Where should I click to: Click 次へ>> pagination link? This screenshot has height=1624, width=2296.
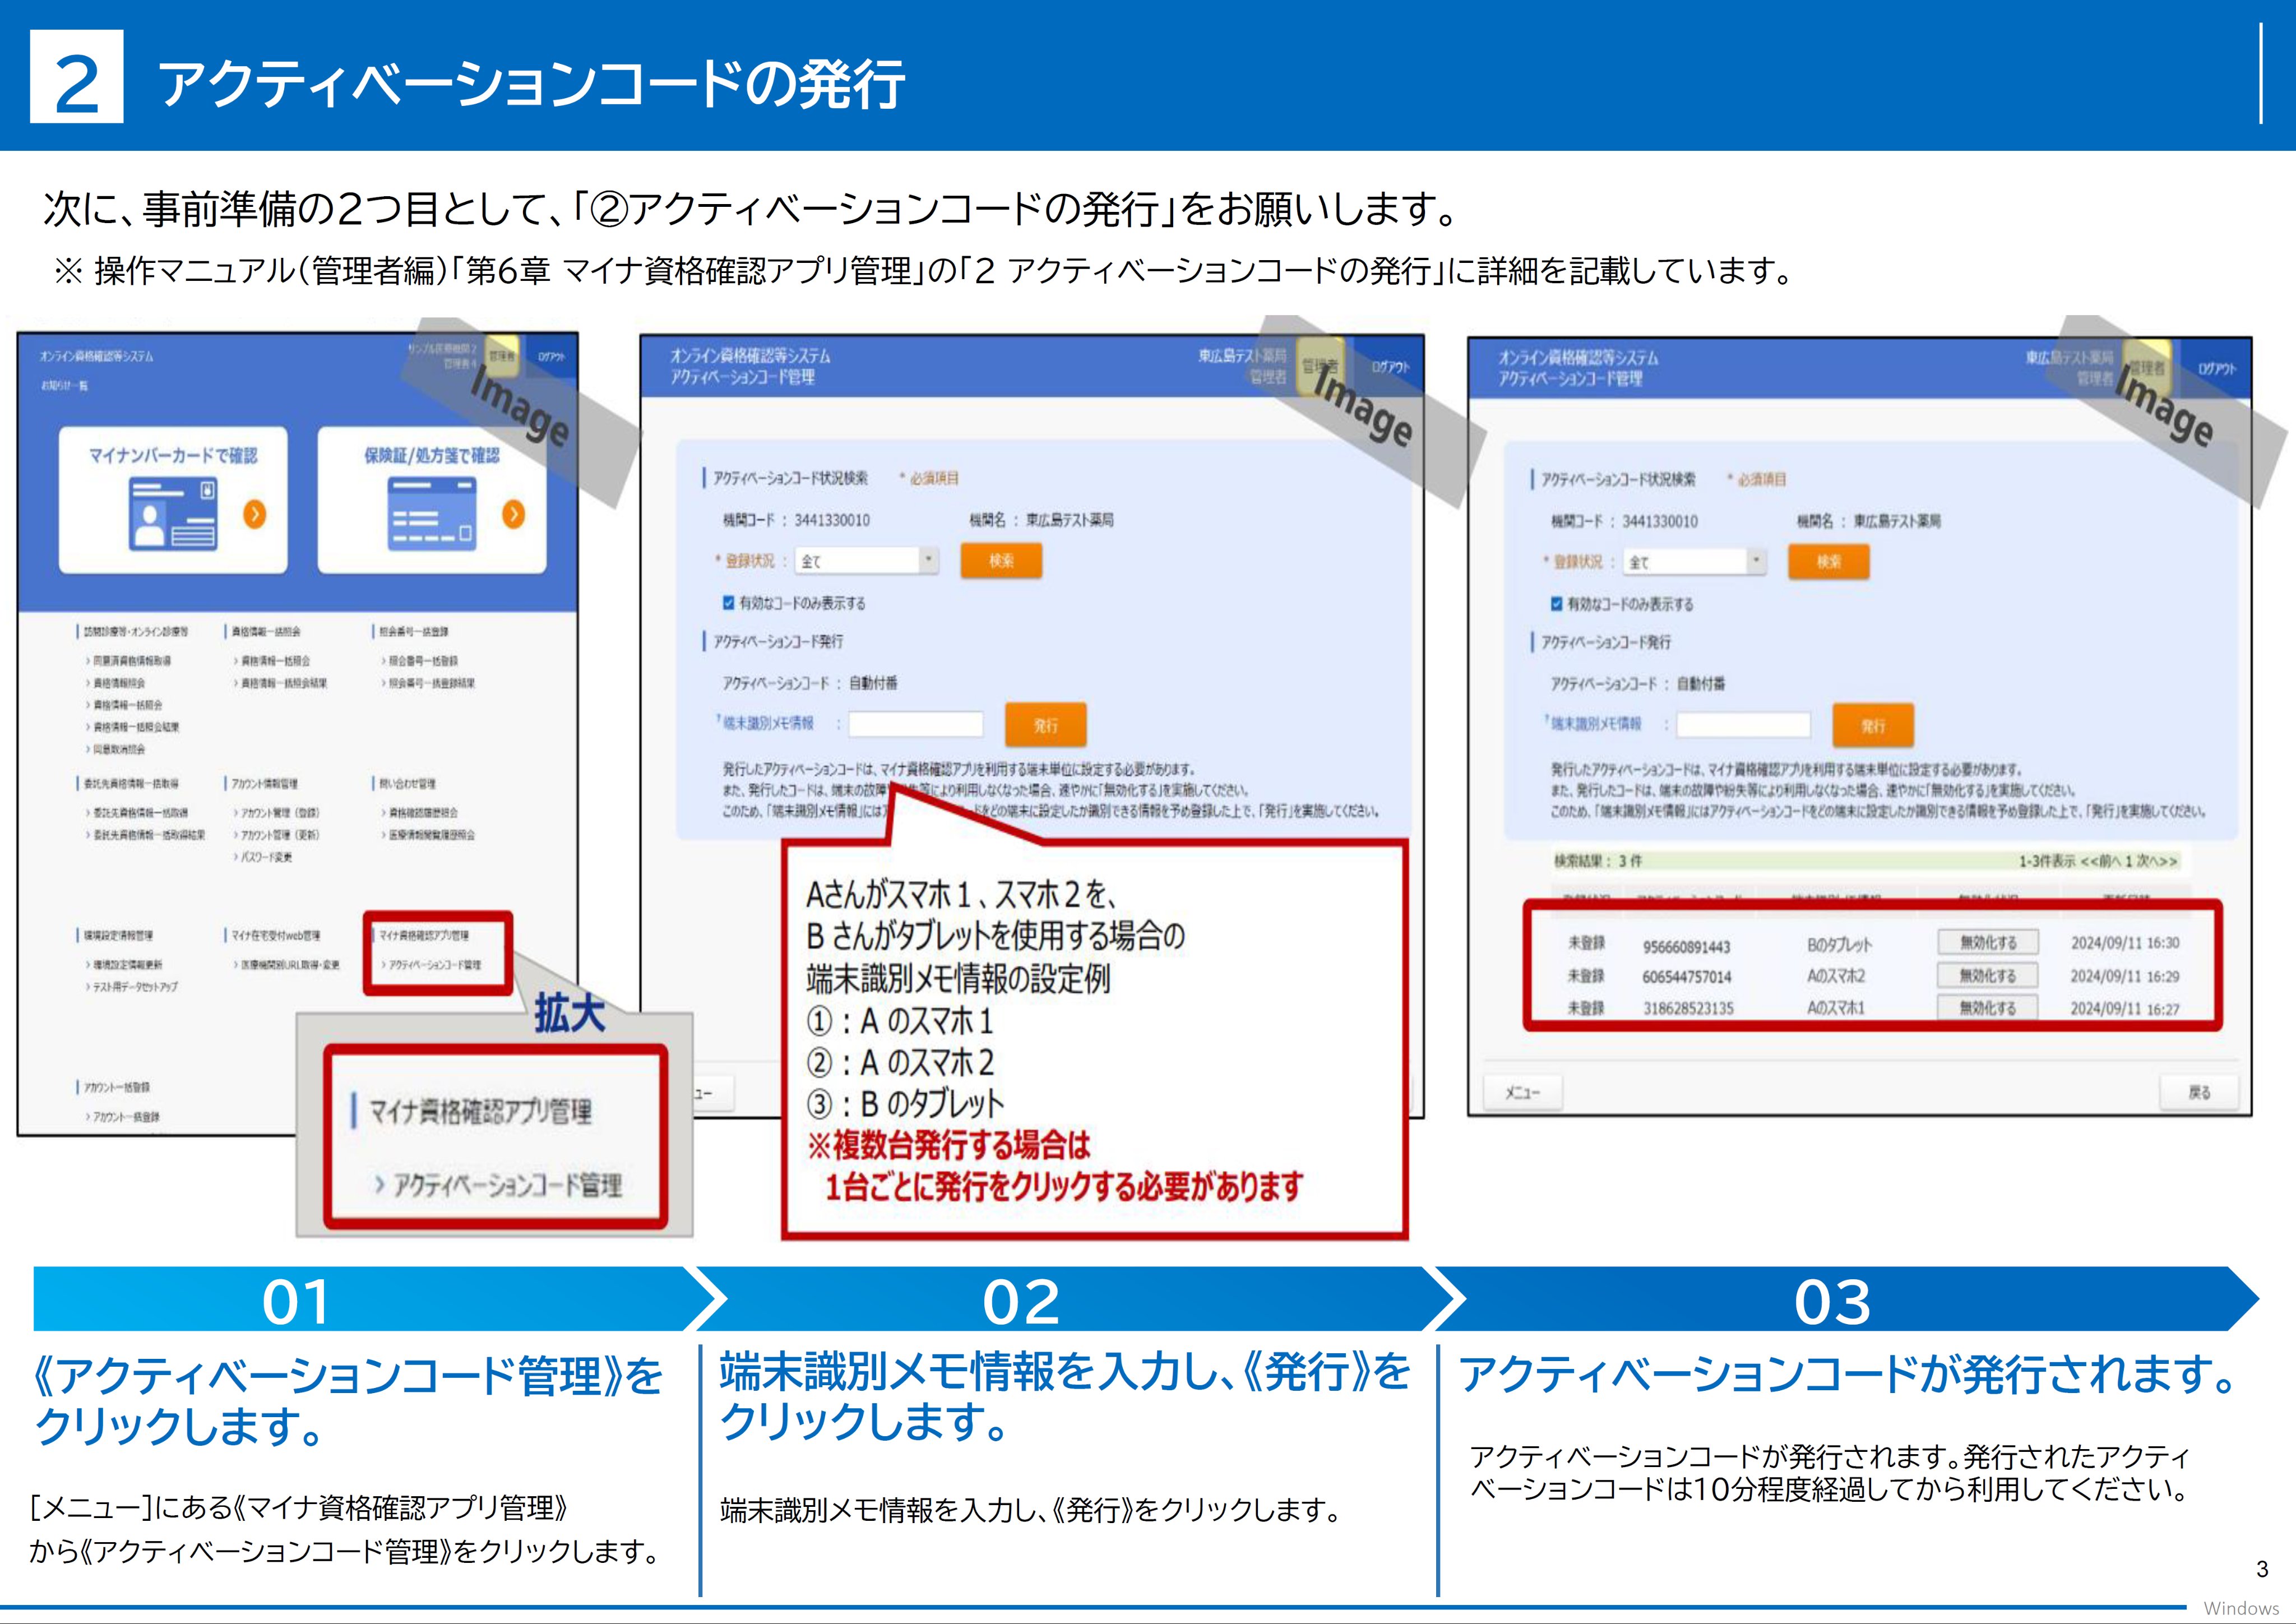(2158, 861)
